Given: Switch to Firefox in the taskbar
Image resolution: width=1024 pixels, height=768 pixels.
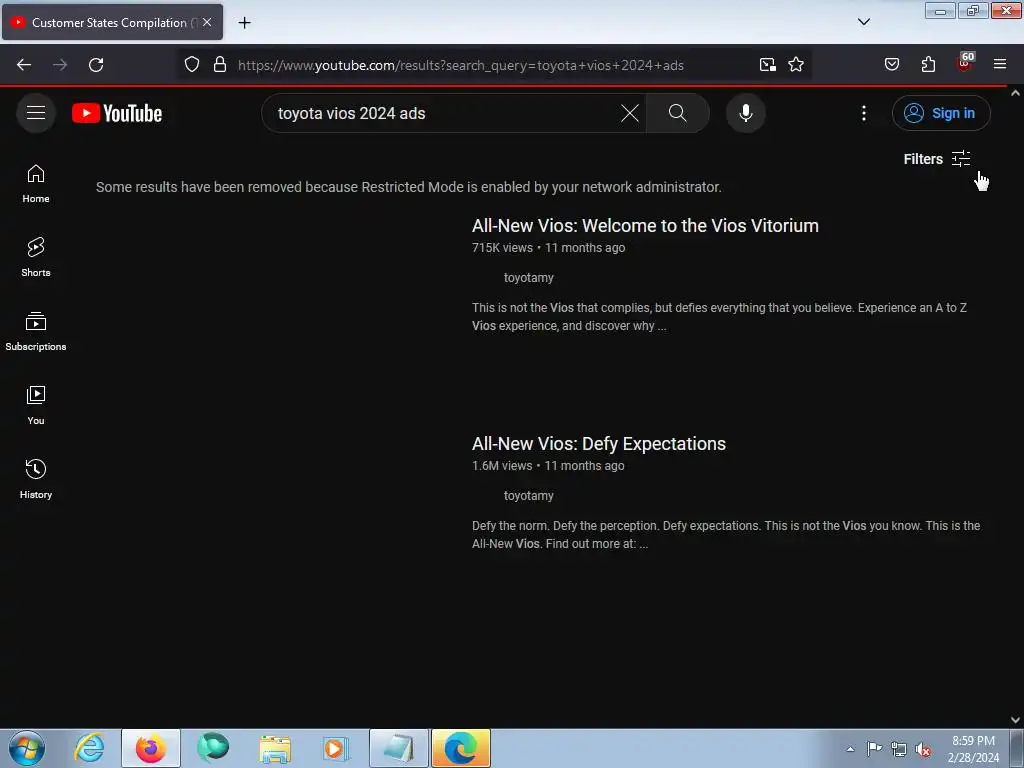Looking at the screenshot, I should (150, 748).
